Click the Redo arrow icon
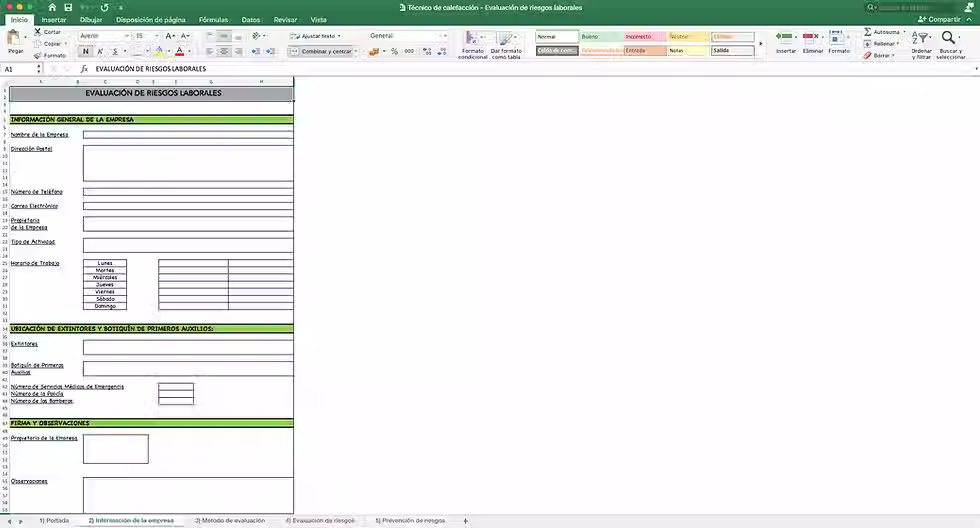The image size is (980, 528). point(104,7)
